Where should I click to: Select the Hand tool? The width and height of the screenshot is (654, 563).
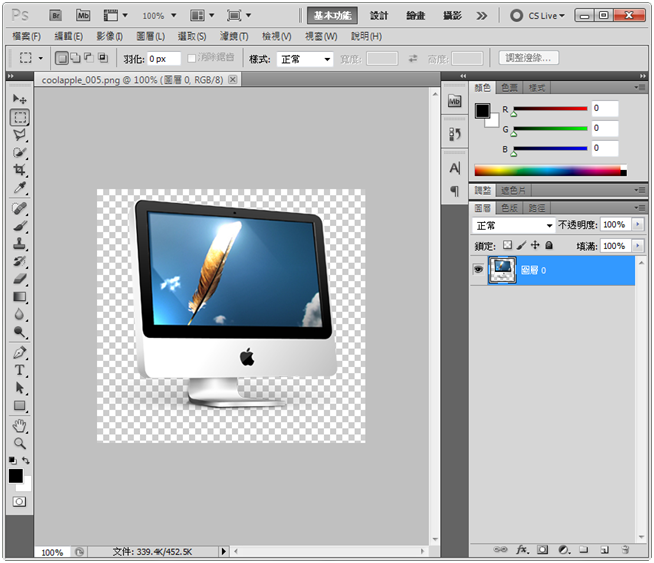point(19,426)
